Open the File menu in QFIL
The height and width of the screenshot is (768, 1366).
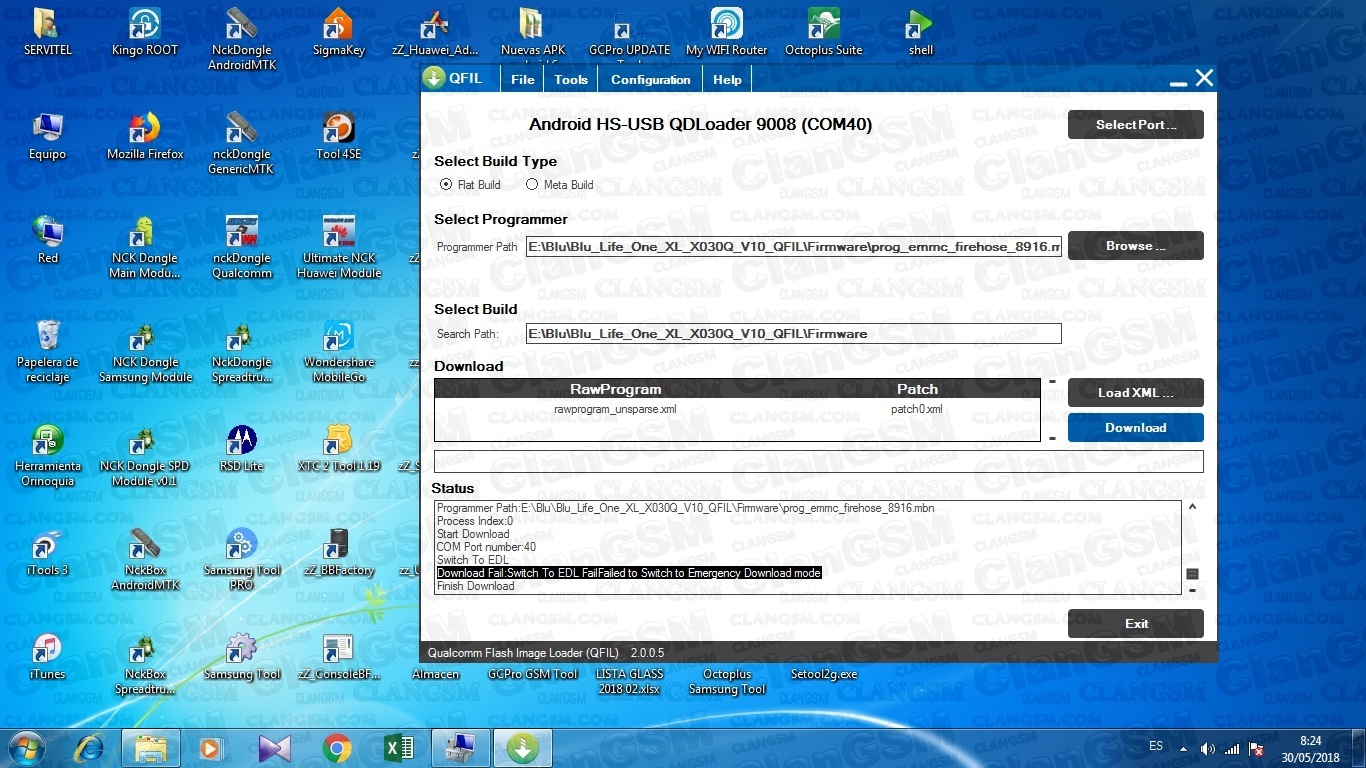pos(522,79)
